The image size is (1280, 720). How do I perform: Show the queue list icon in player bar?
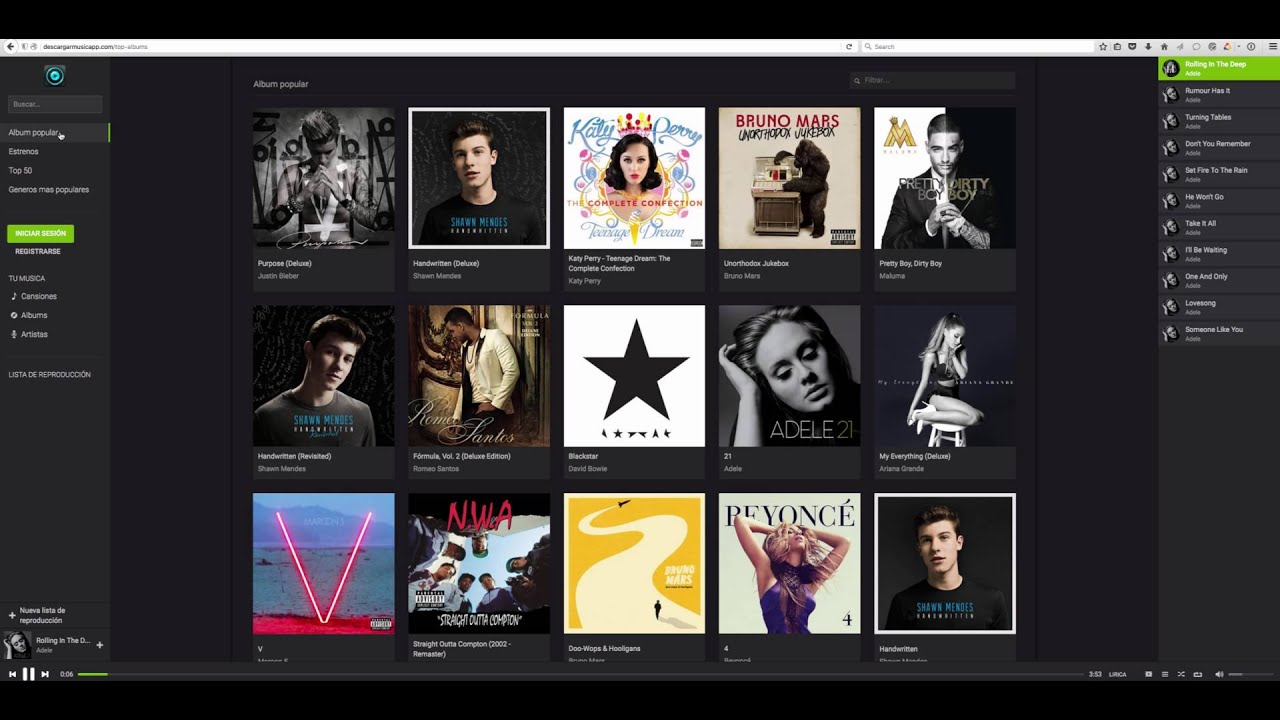[x=1165, y=674]
